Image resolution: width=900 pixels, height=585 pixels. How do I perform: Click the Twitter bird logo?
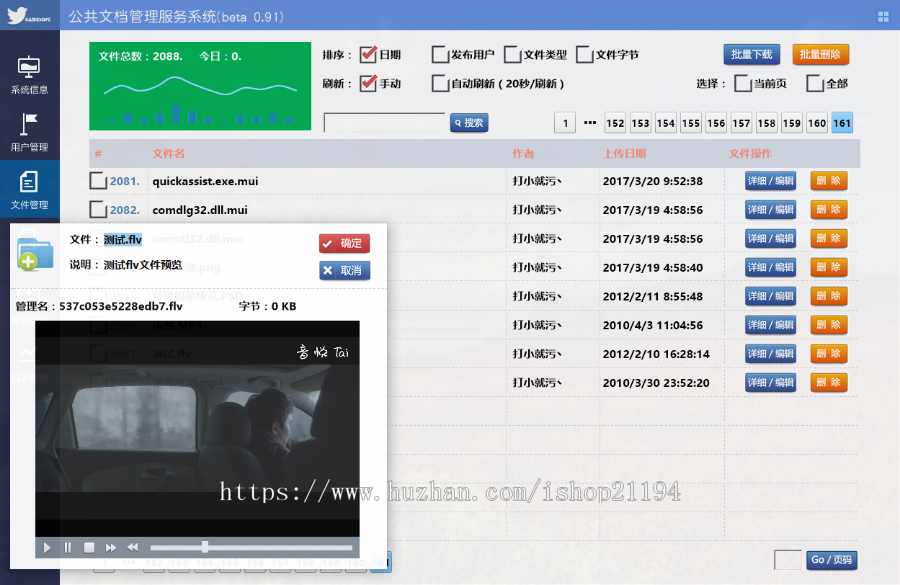pos(17,15)
